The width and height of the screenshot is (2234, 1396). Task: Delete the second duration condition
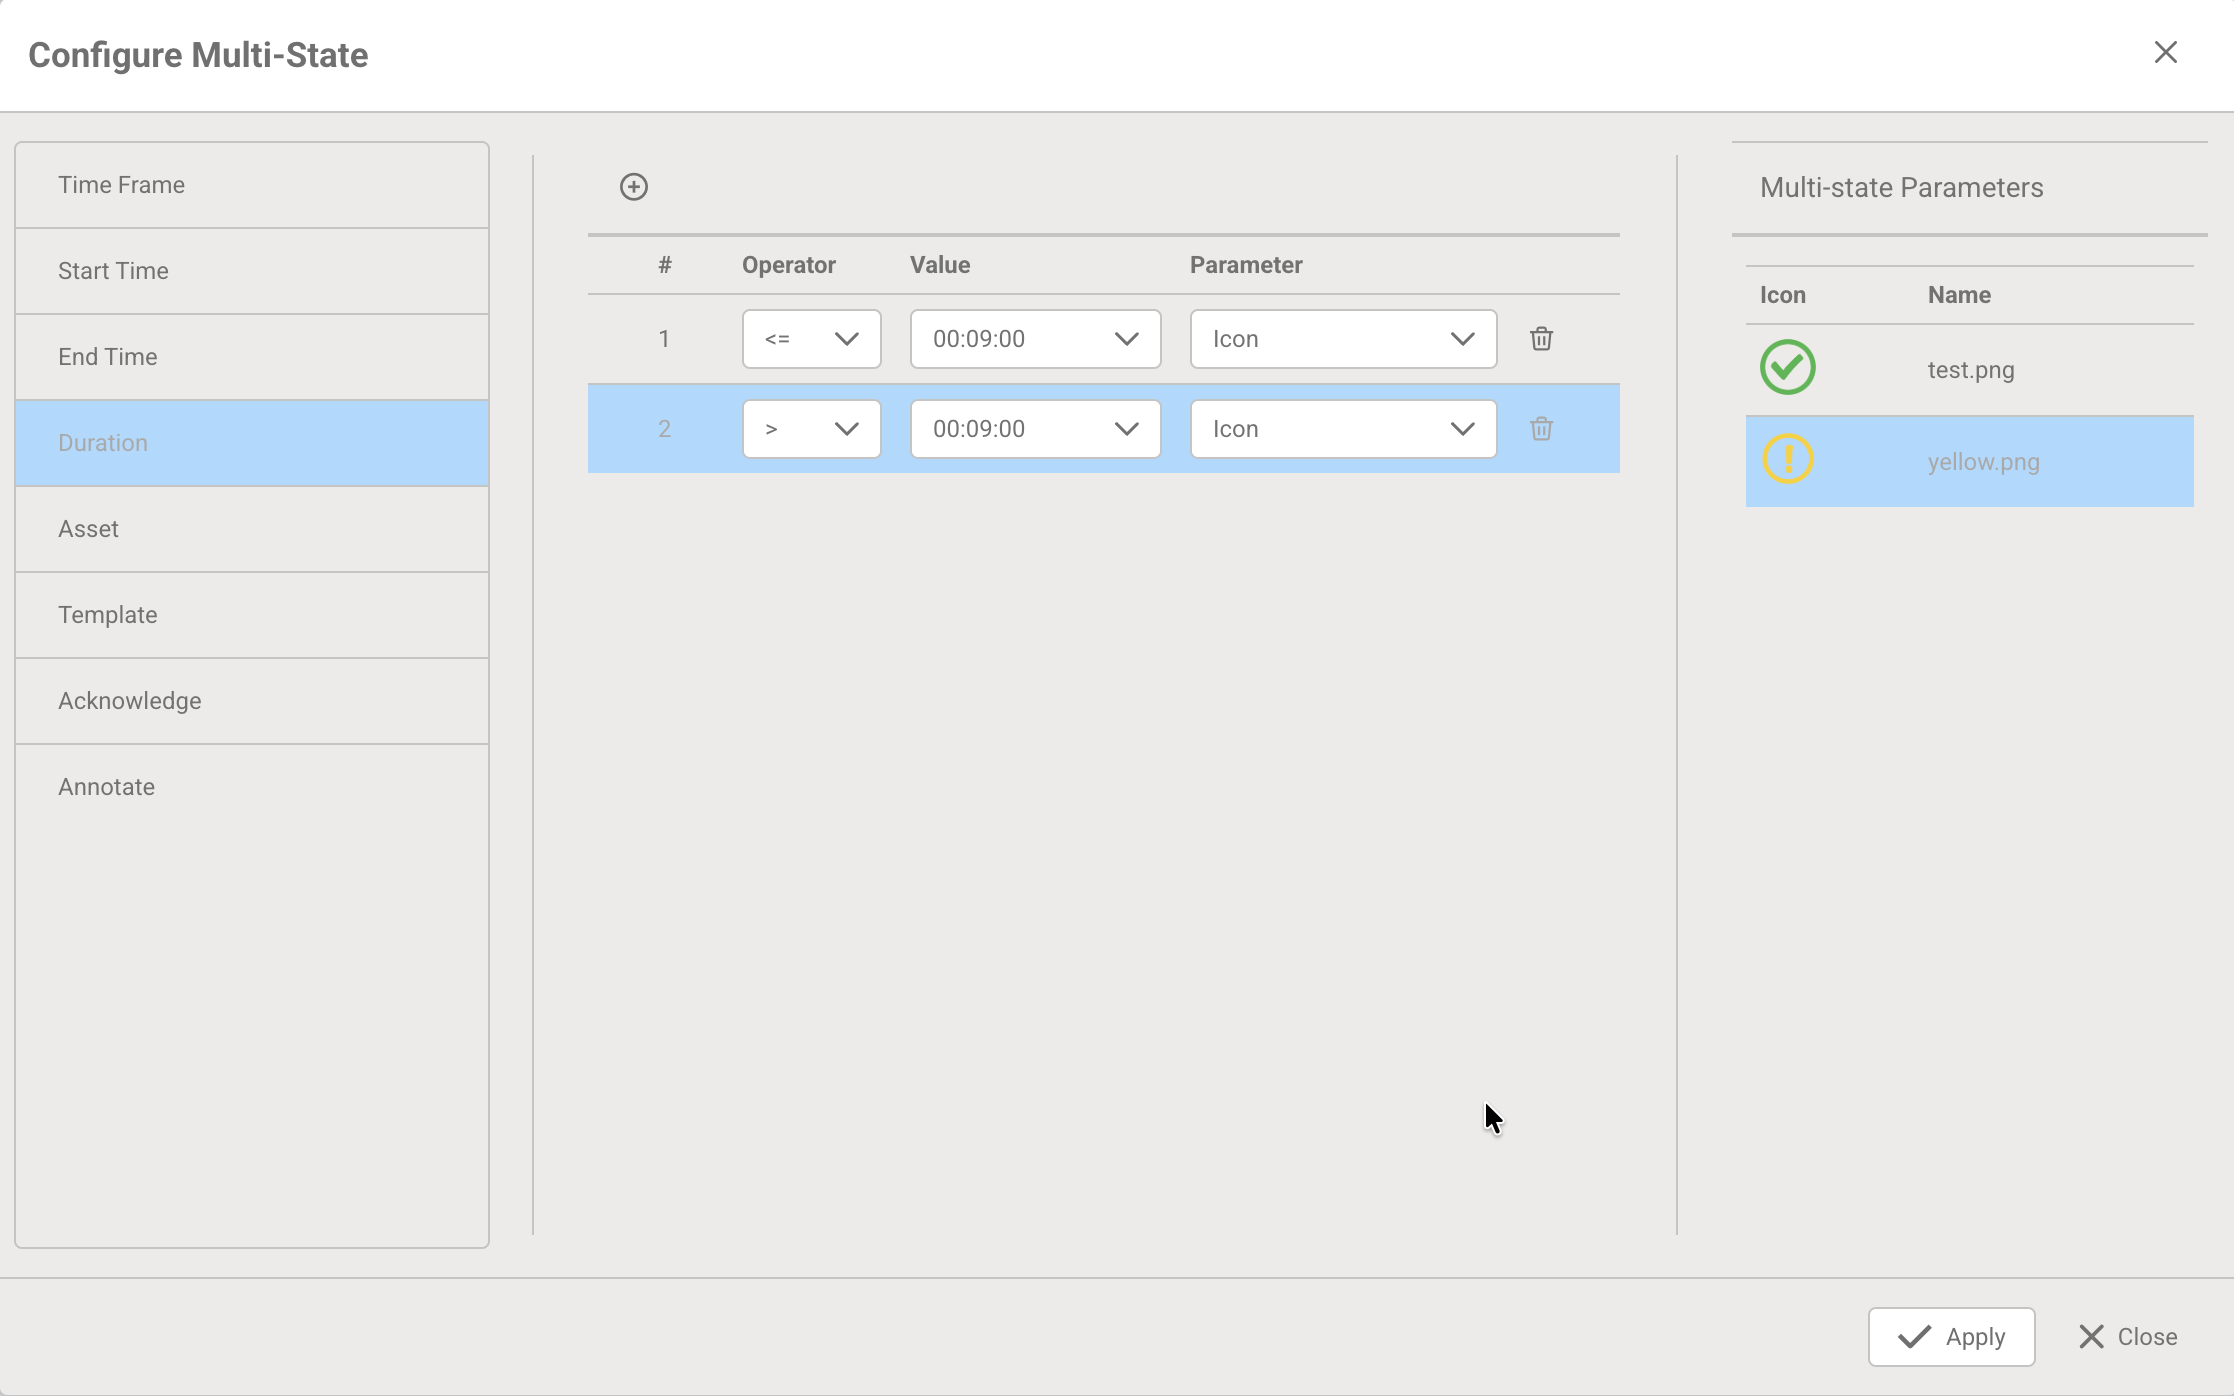pyautogui.click(x=1540, y=428)
